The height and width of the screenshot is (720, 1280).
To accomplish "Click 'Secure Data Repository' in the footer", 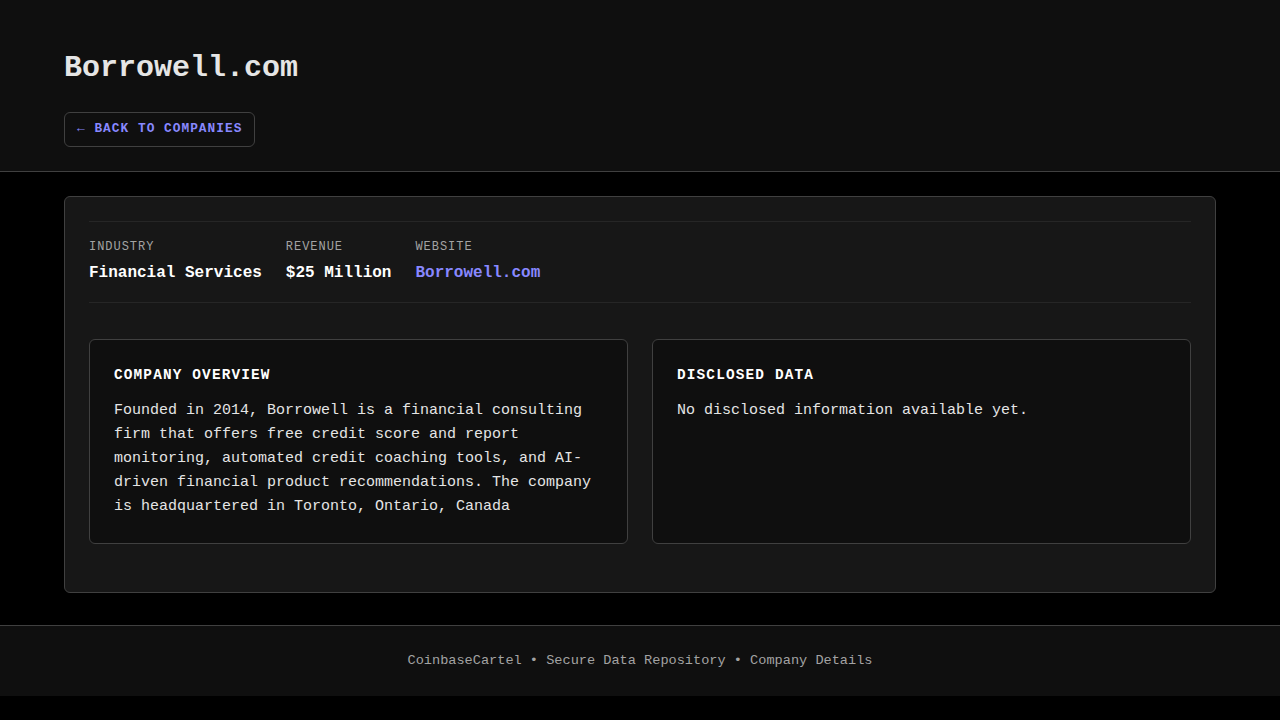I will click(x=635, y=660).
